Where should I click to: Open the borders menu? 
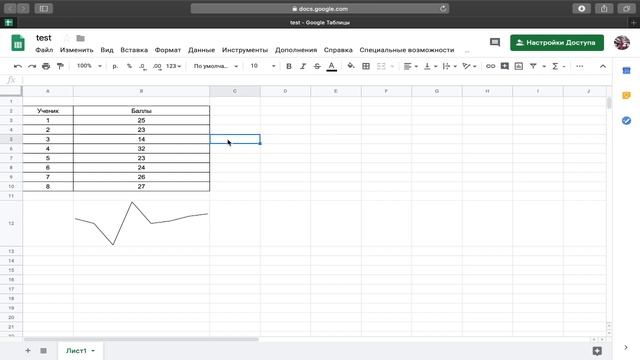(366, 66)
